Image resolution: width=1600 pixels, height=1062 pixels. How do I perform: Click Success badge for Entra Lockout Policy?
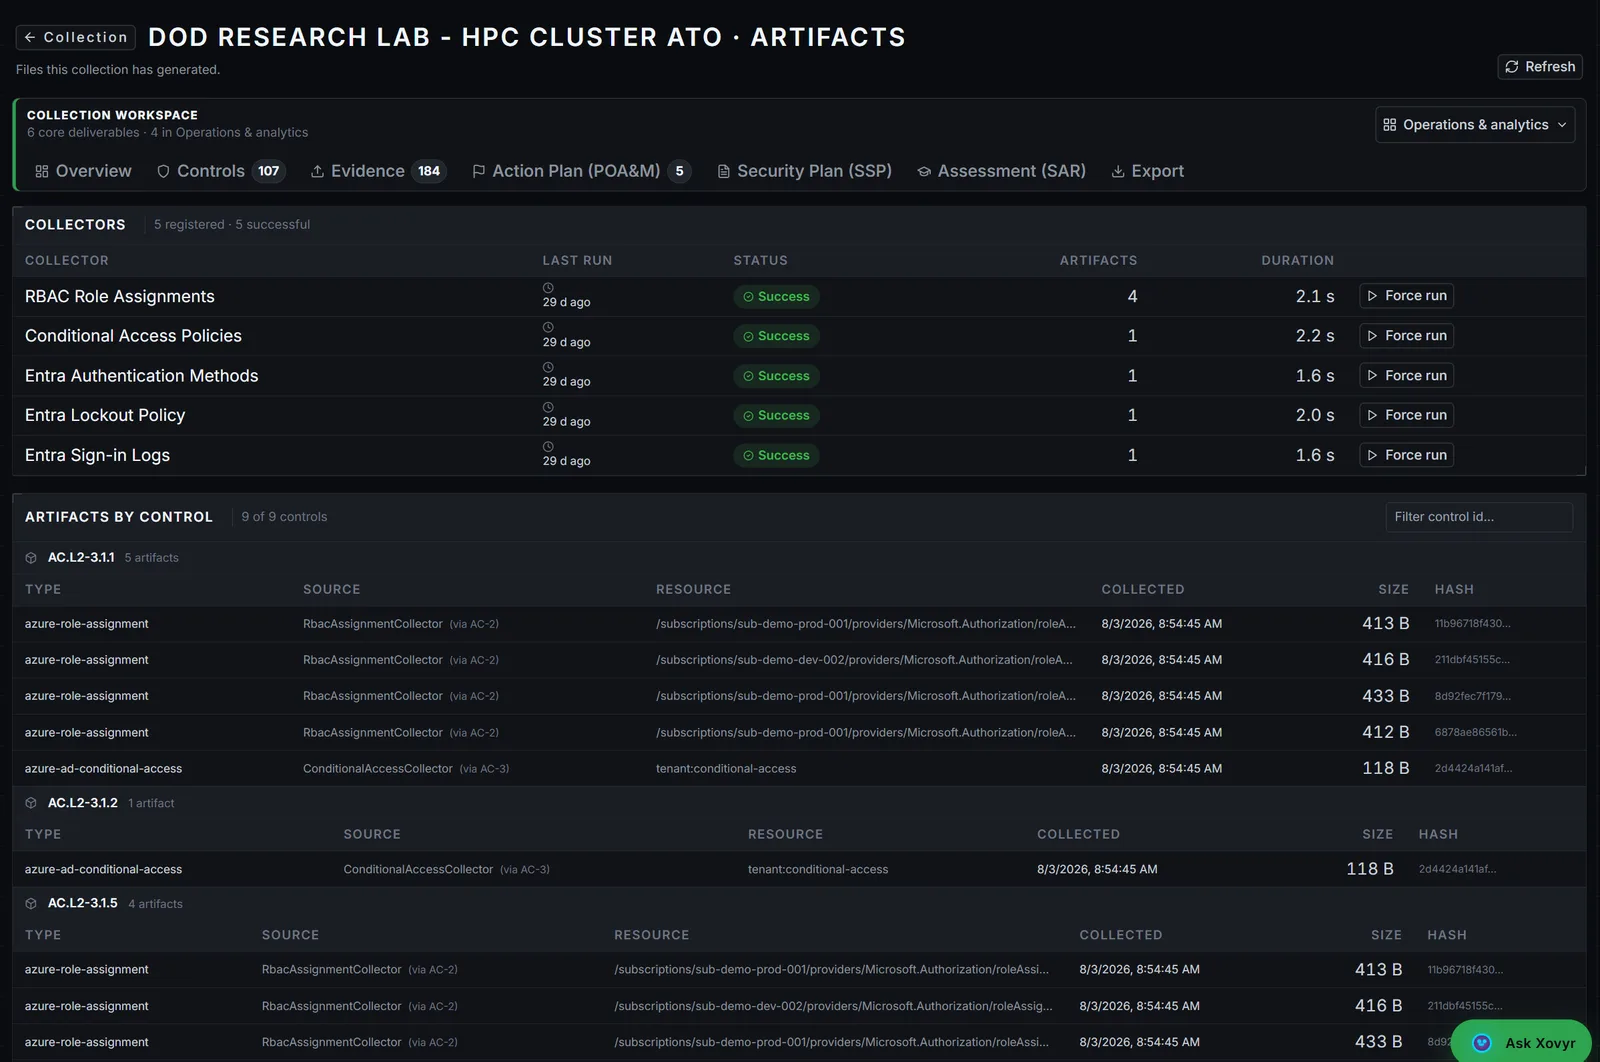pyautogui.click(x=776, y=415)
